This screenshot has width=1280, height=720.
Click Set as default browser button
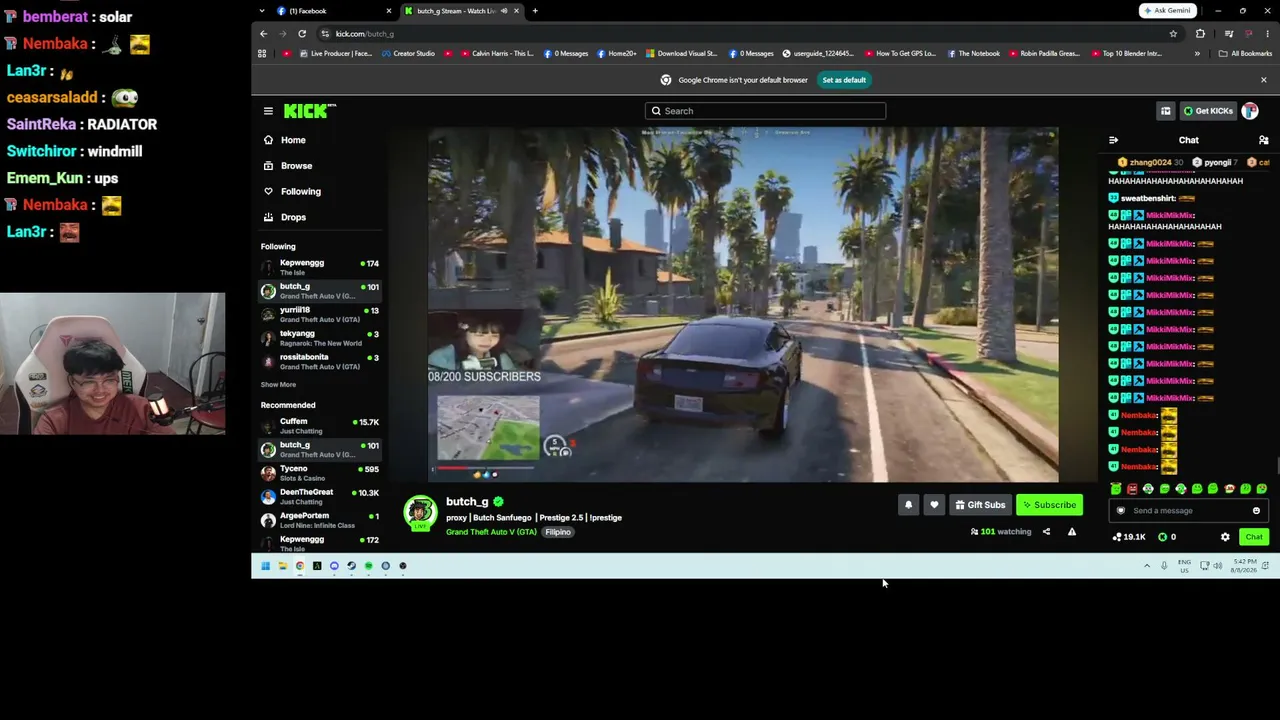point(844,80)
